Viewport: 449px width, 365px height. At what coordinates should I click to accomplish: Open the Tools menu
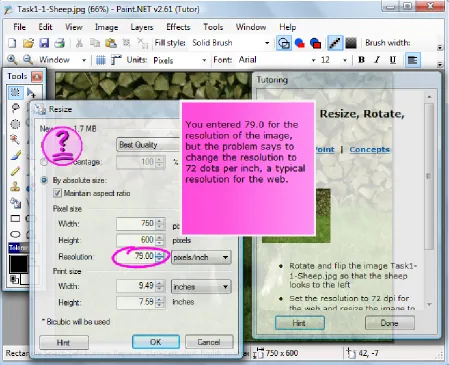pyautogui.click(x=213, y=27)
